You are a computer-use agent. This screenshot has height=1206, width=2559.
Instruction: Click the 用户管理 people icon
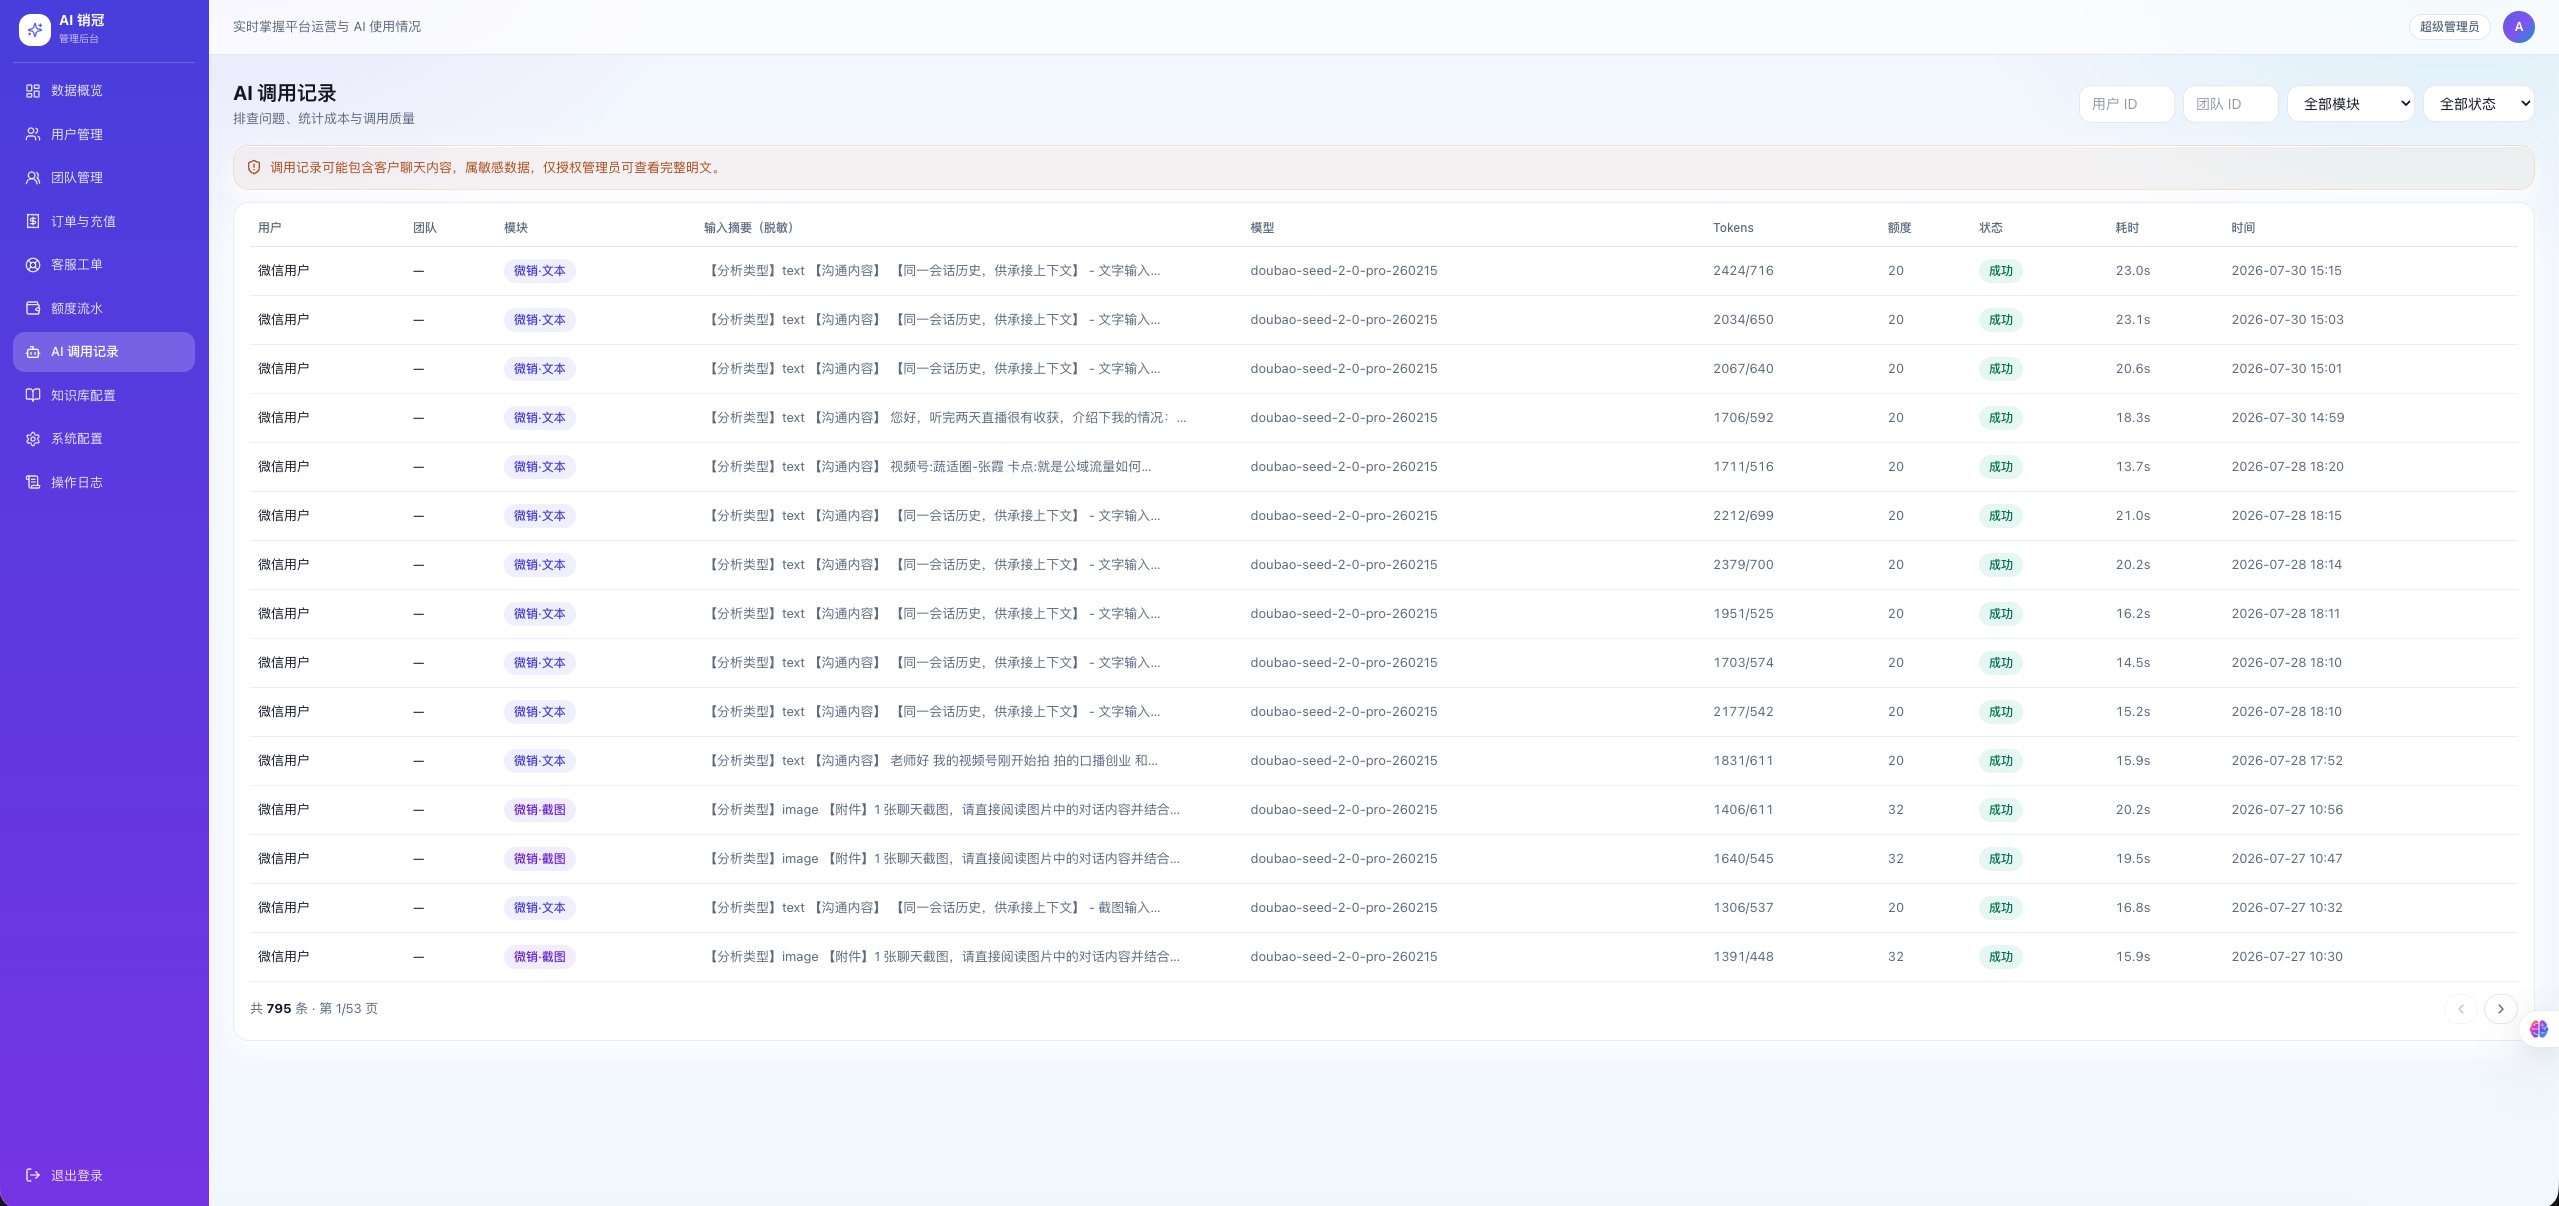pyautogui.click(x=33, y=134)
